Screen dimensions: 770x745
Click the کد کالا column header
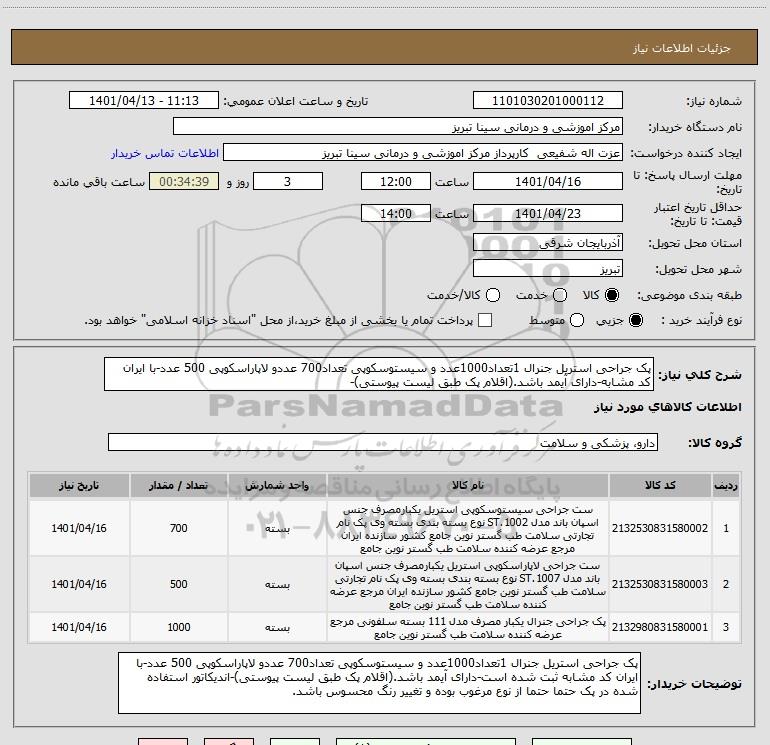(660, 485)
